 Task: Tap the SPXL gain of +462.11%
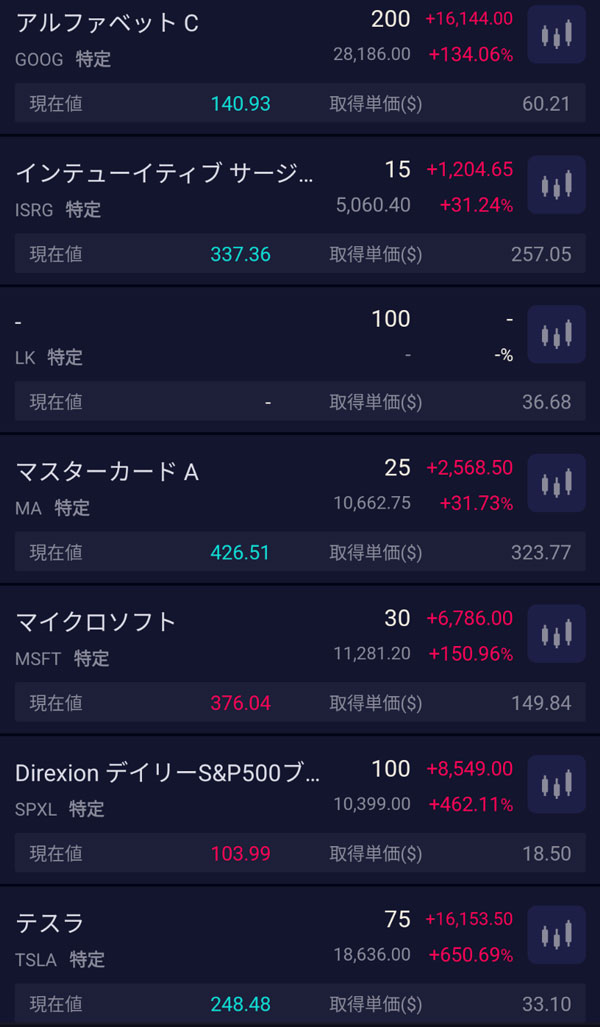click(470, 804)
